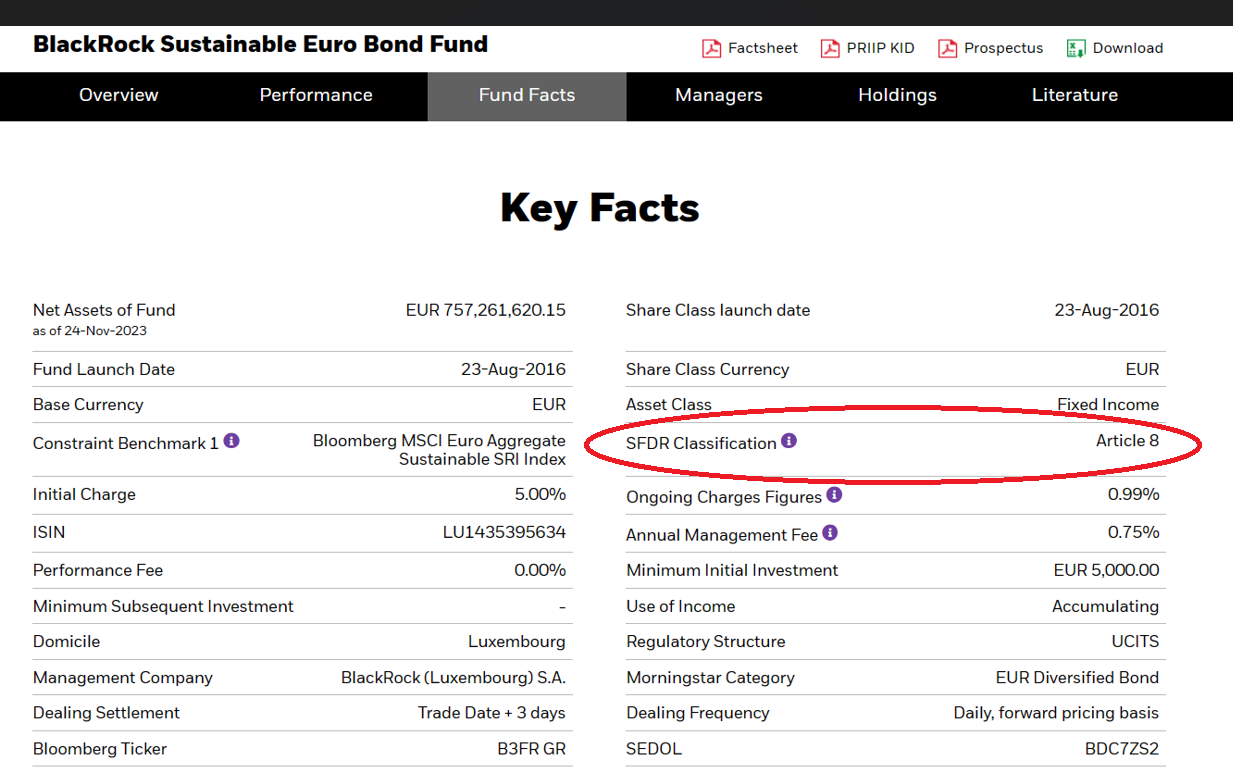This screenshot has height=771, width=1233.
Task: Click the SEDOL value BDC7ZS2
Action: (x=1122, y=749)
